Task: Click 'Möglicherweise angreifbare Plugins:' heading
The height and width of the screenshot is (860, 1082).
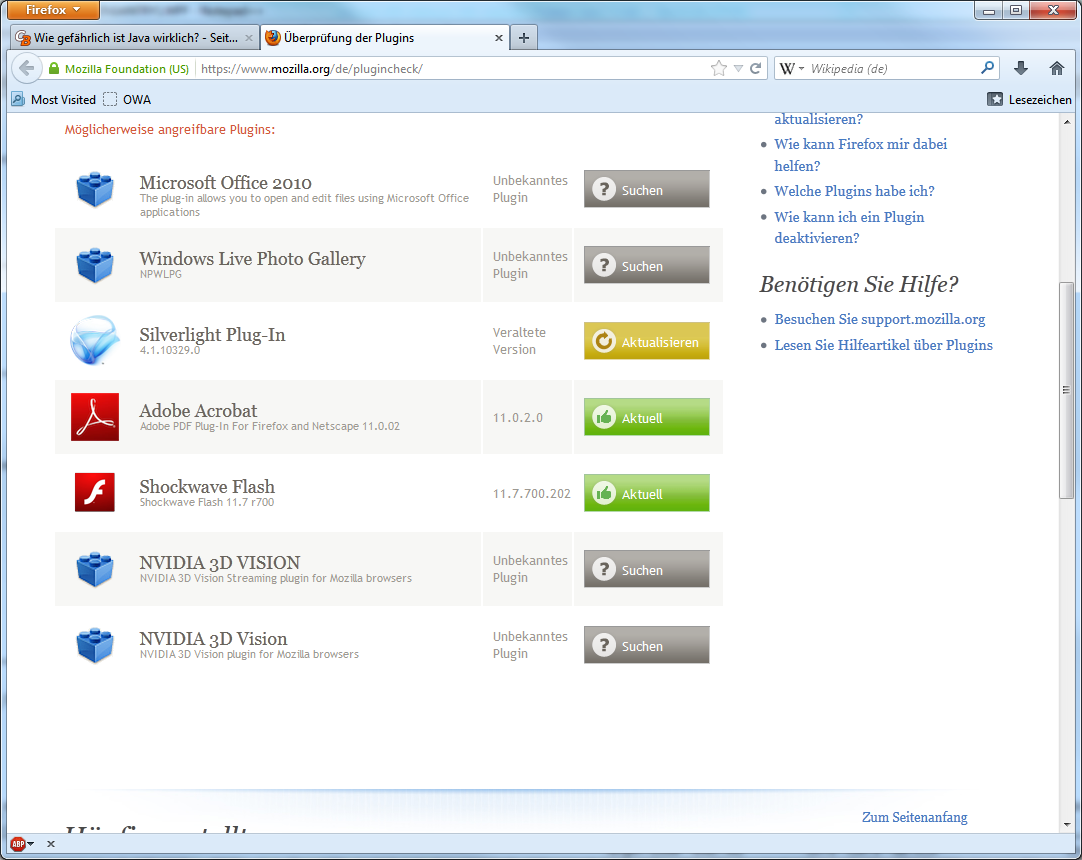Action: point(170,130)
